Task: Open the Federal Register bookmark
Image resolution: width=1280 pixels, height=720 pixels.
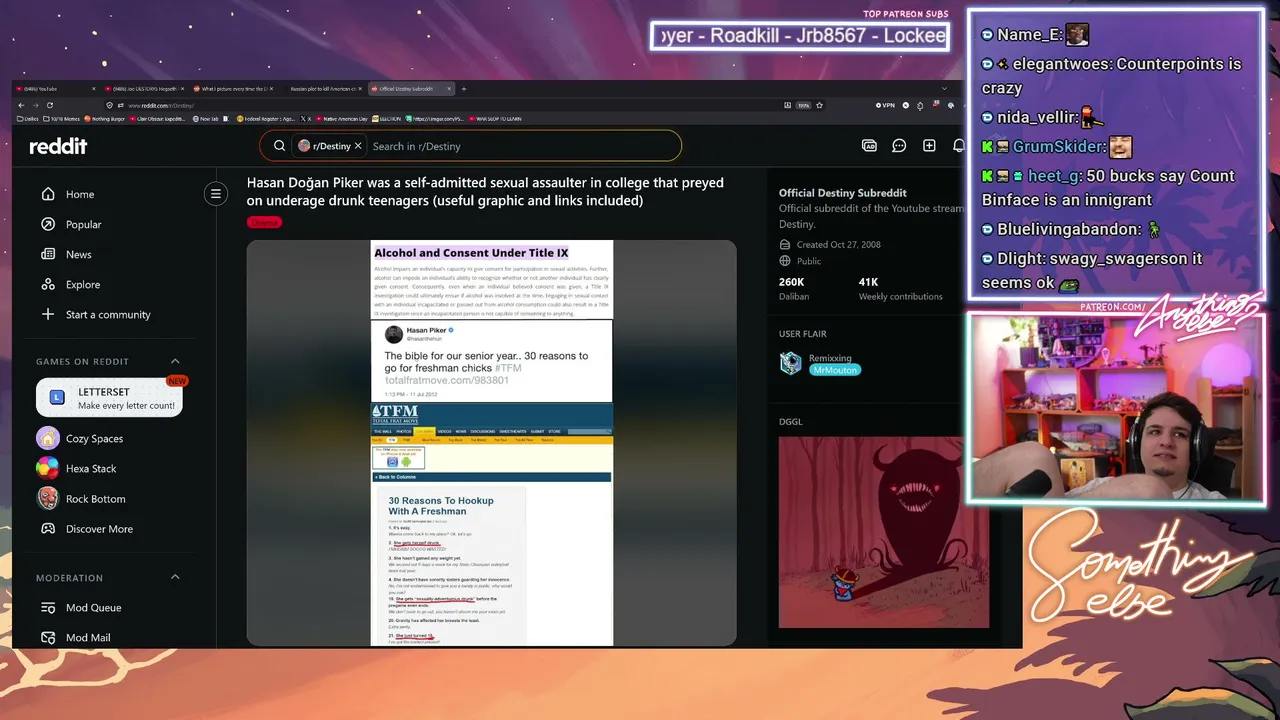Action: 265,119
